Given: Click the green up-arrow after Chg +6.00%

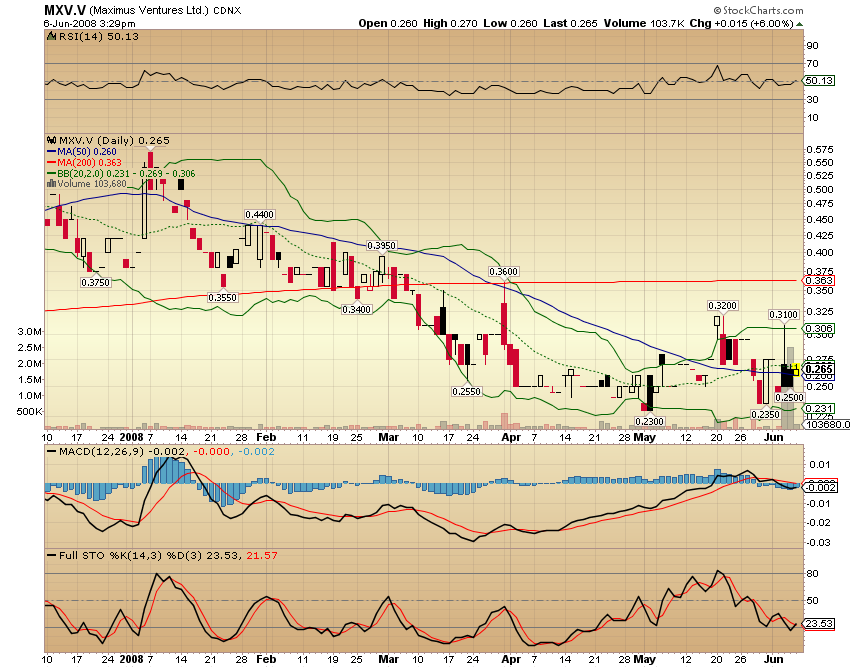Looking at the screenshot, I should pyautogui.click(x=800, y=24).
